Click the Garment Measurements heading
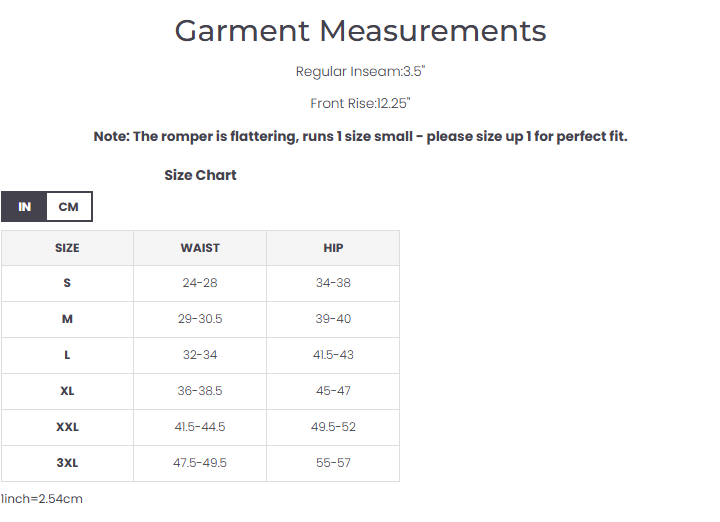Image resolution: width=720 pixels, height=522 pixels. pyautogui.click(x=360, y=31)
